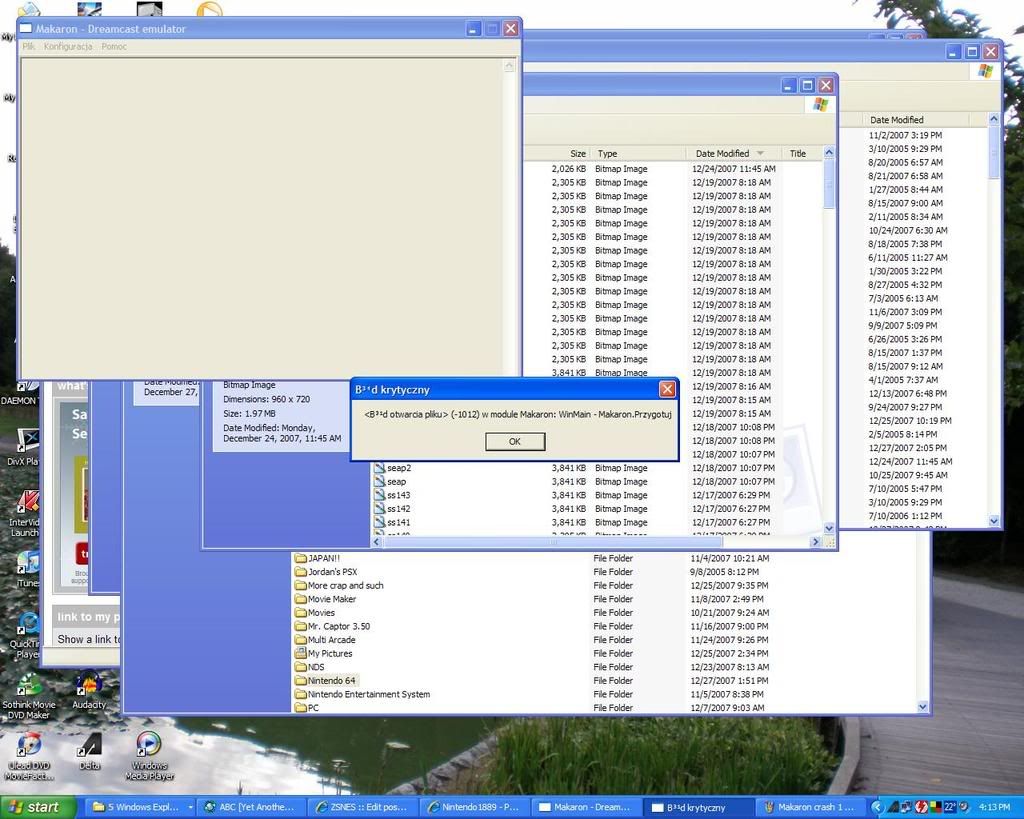Viewport: 1024px width, 819px height.
Task: Select the Nintendo 64 folder
Action: click(x=325, y=681)
